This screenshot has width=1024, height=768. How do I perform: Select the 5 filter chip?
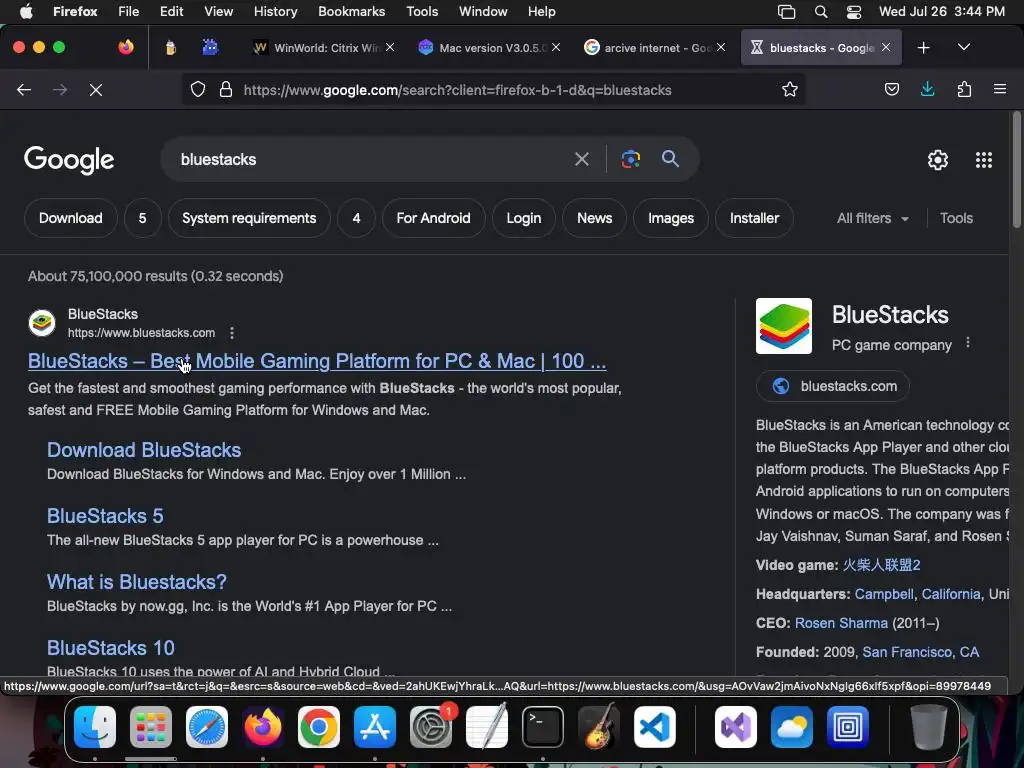(142, 218)
